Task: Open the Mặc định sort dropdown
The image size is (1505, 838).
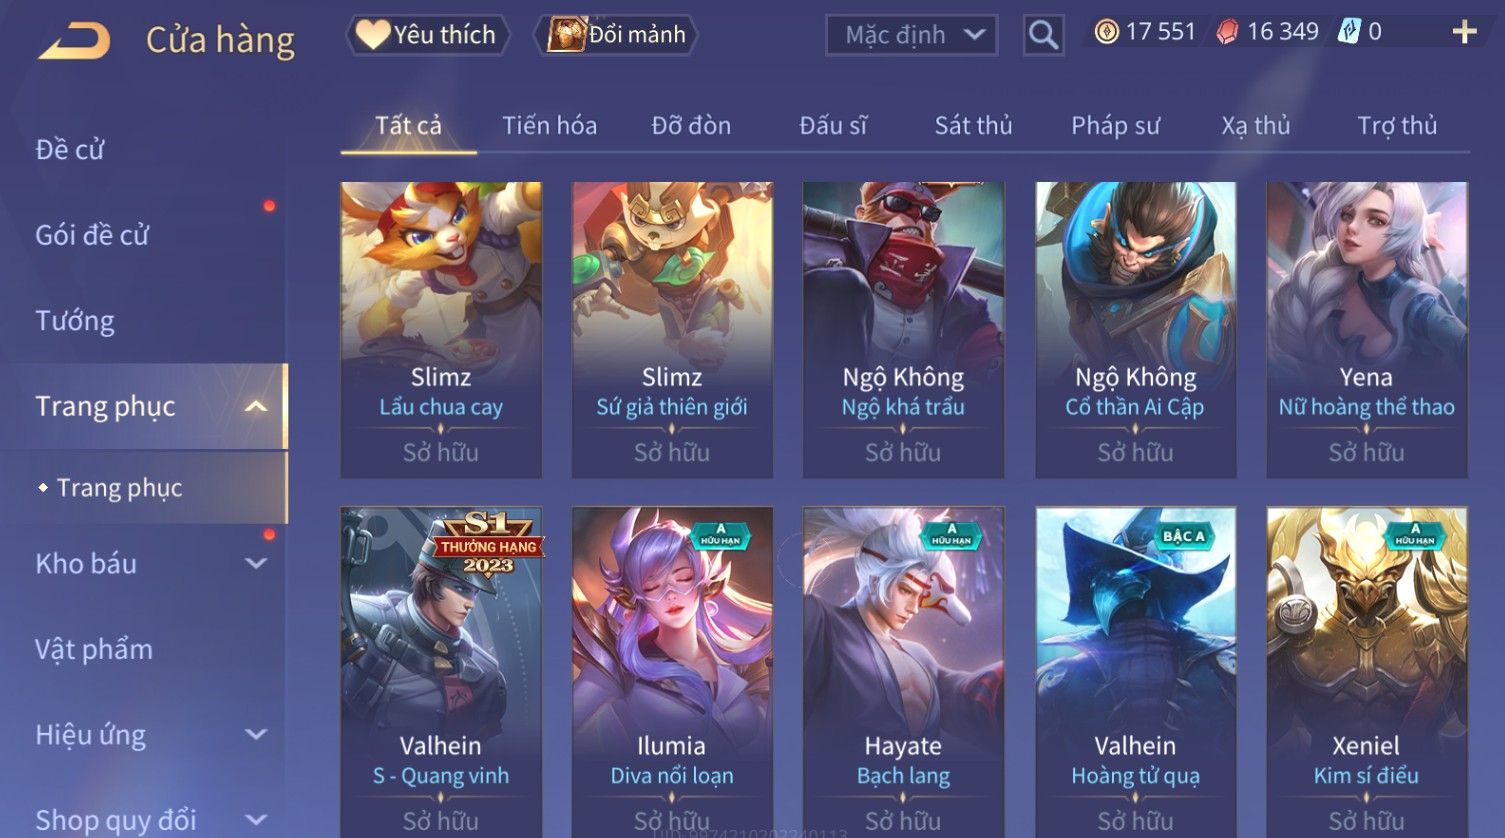Action: pyautogui.click(x=912, y=35)
